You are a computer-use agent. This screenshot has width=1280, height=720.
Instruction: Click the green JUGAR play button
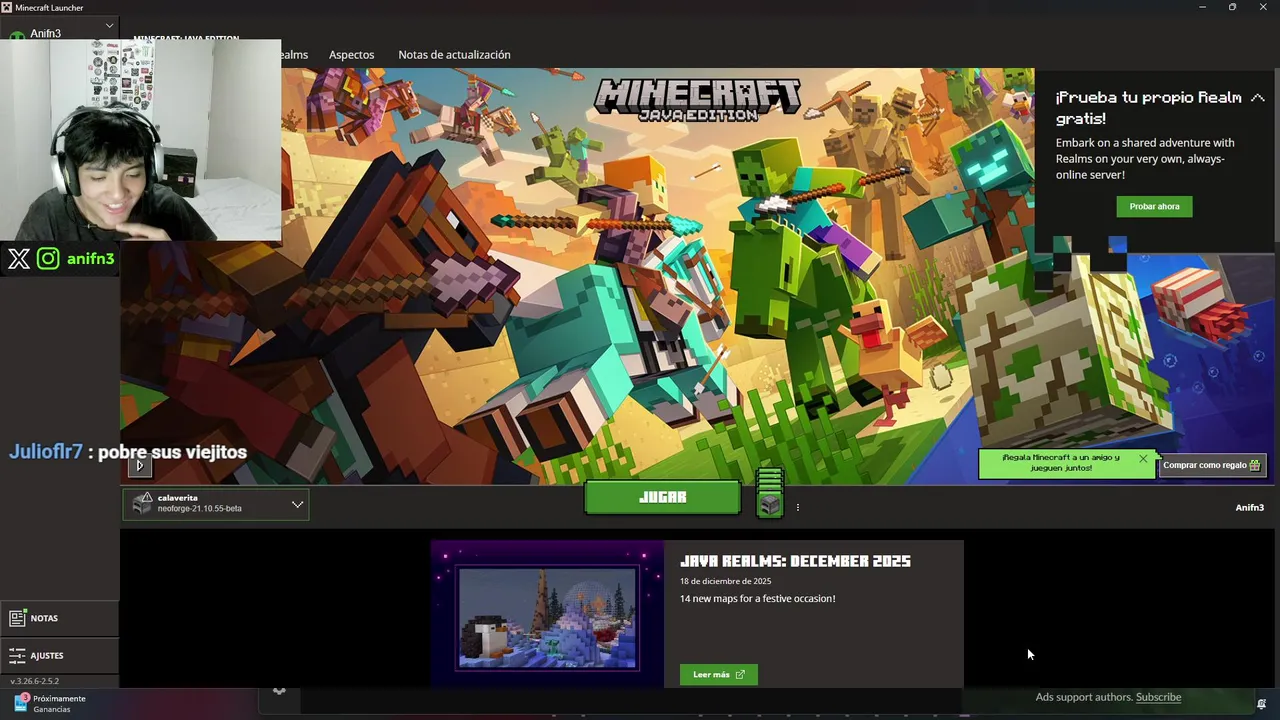tap(662, 497)
